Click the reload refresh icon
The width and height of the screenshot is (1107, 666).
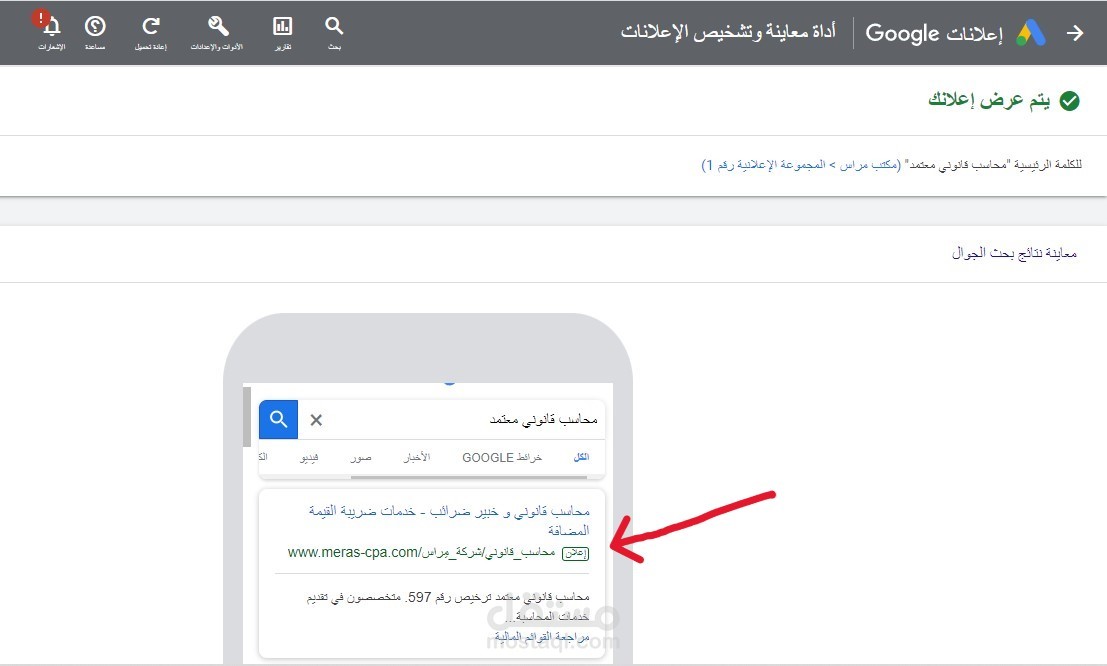pos(150,26)
